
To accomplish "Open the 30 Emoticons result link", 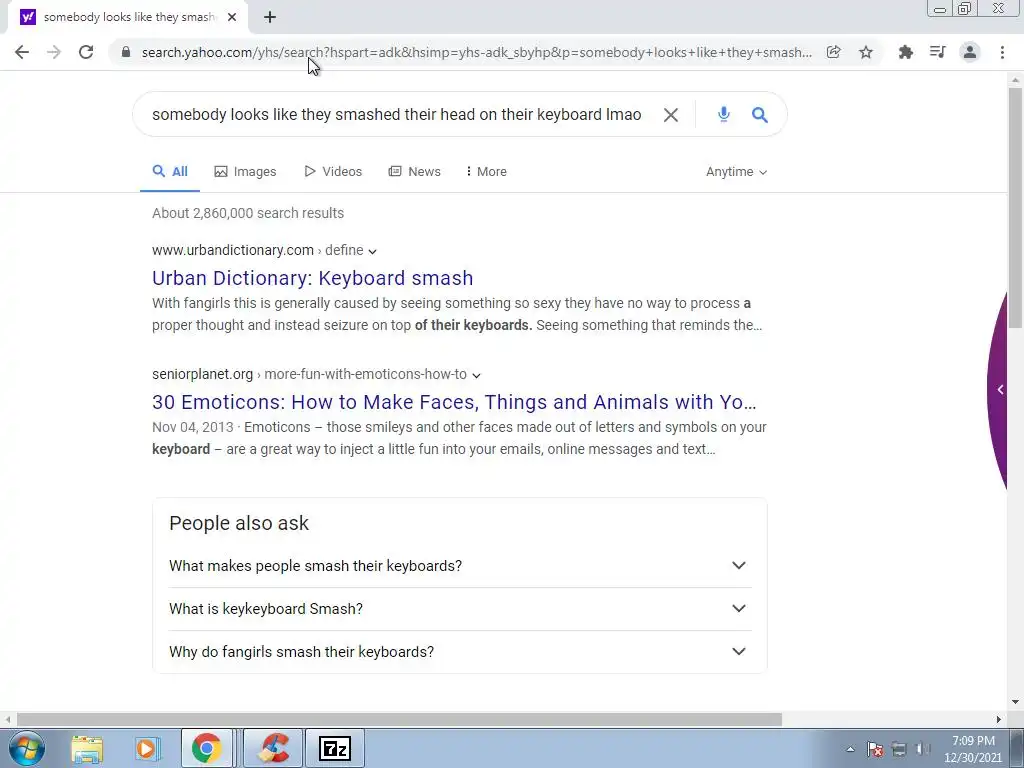I will [x=454, y=402].
